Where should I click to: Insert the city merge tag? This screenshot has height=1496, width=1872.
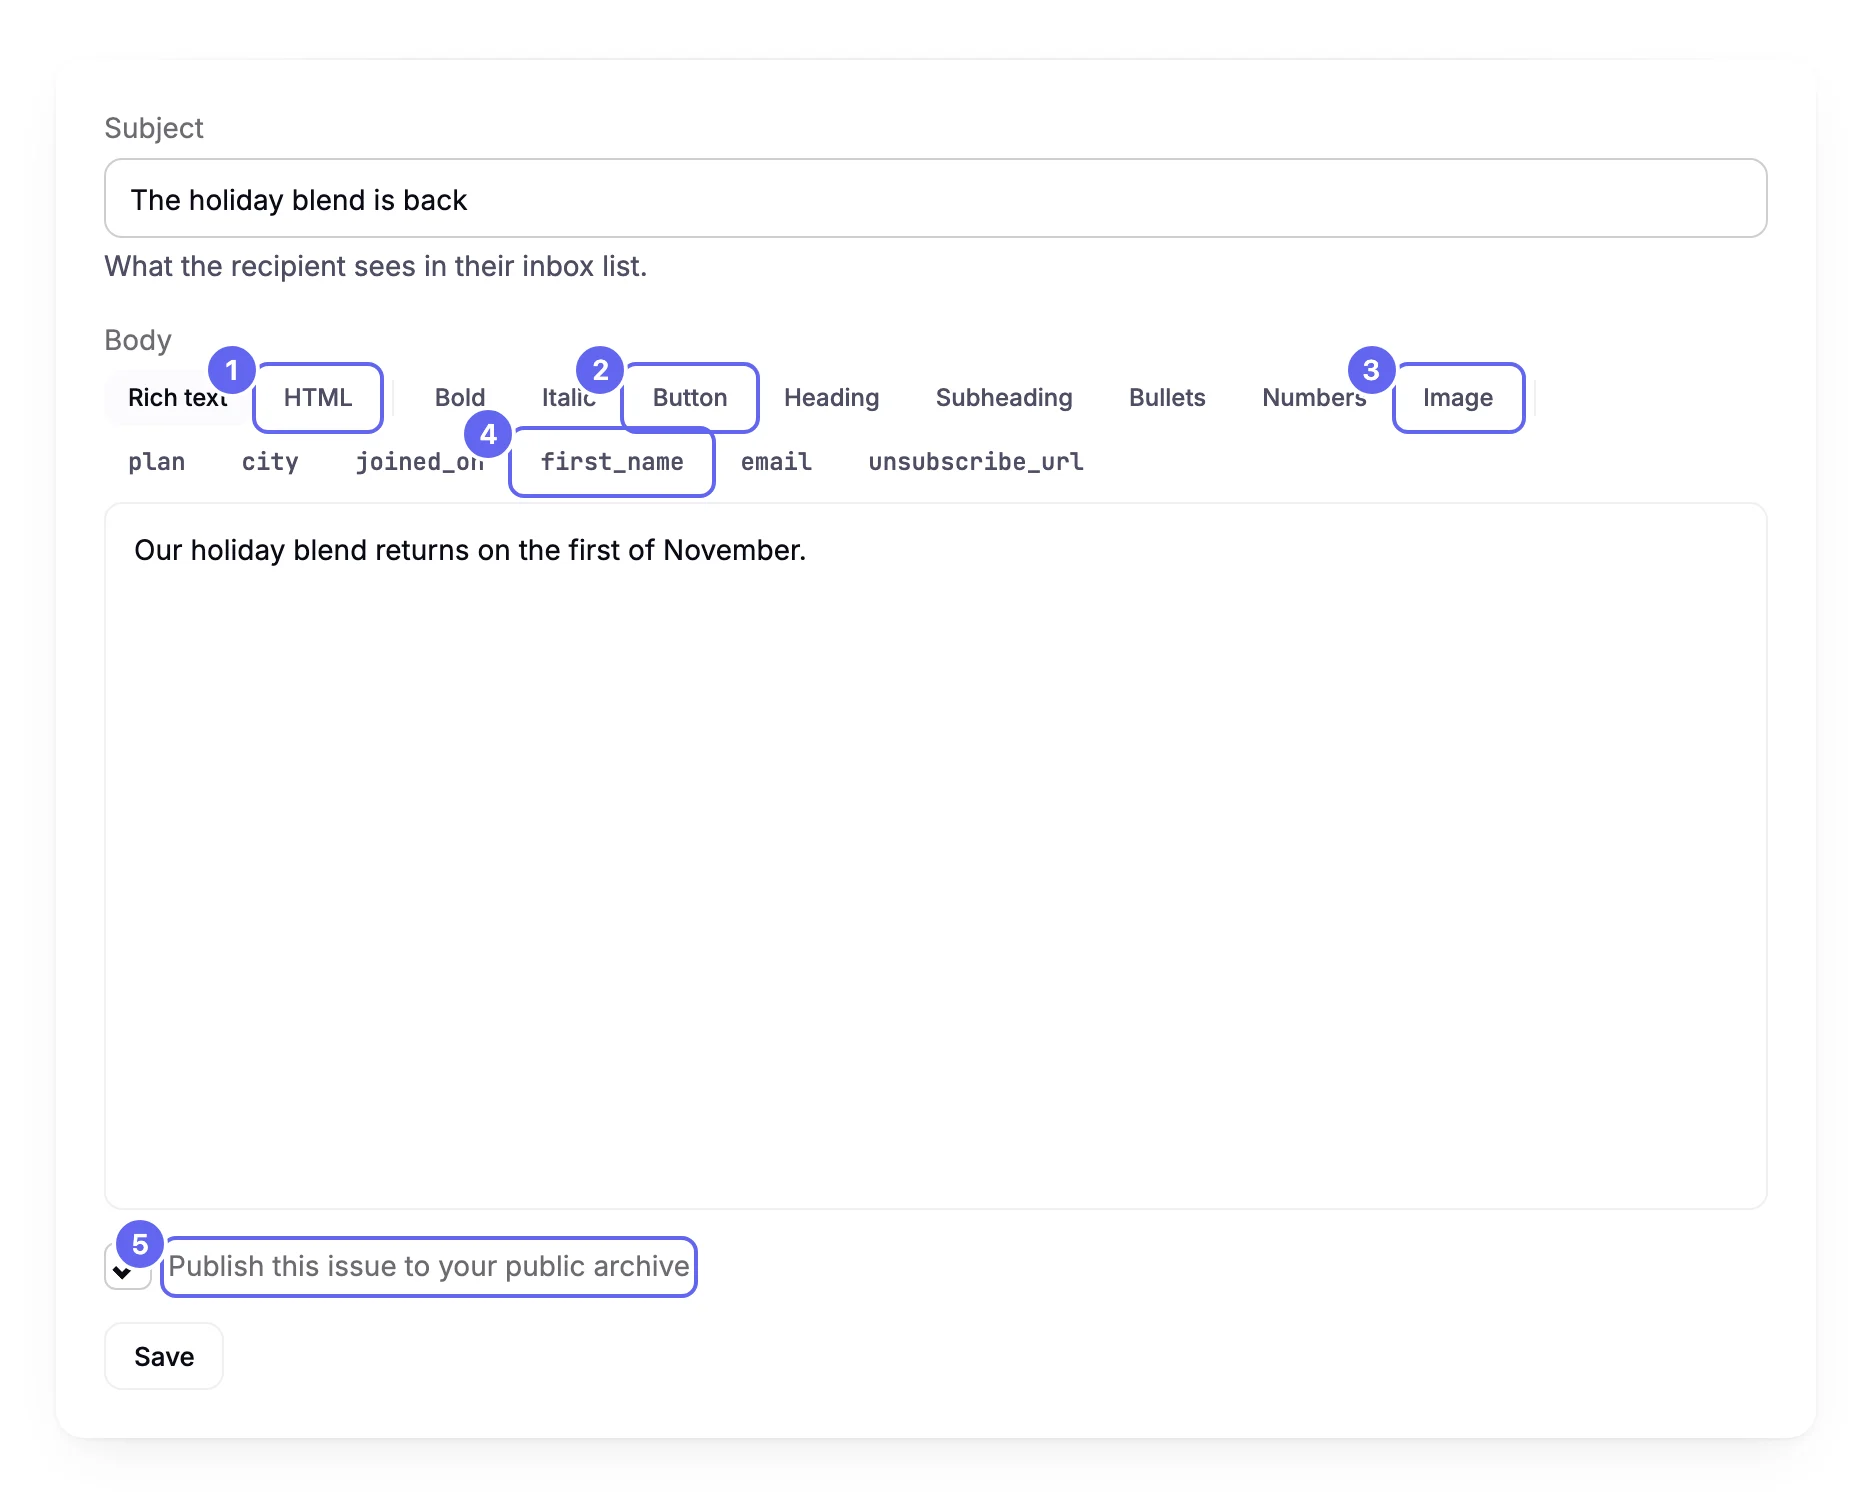tap(270, 462)
